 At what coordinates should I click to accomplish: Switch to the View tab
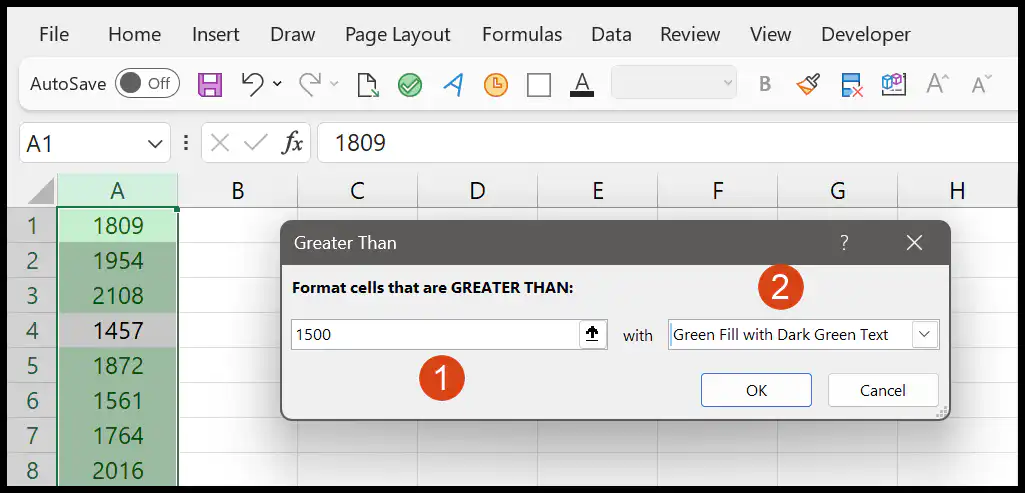771,34
